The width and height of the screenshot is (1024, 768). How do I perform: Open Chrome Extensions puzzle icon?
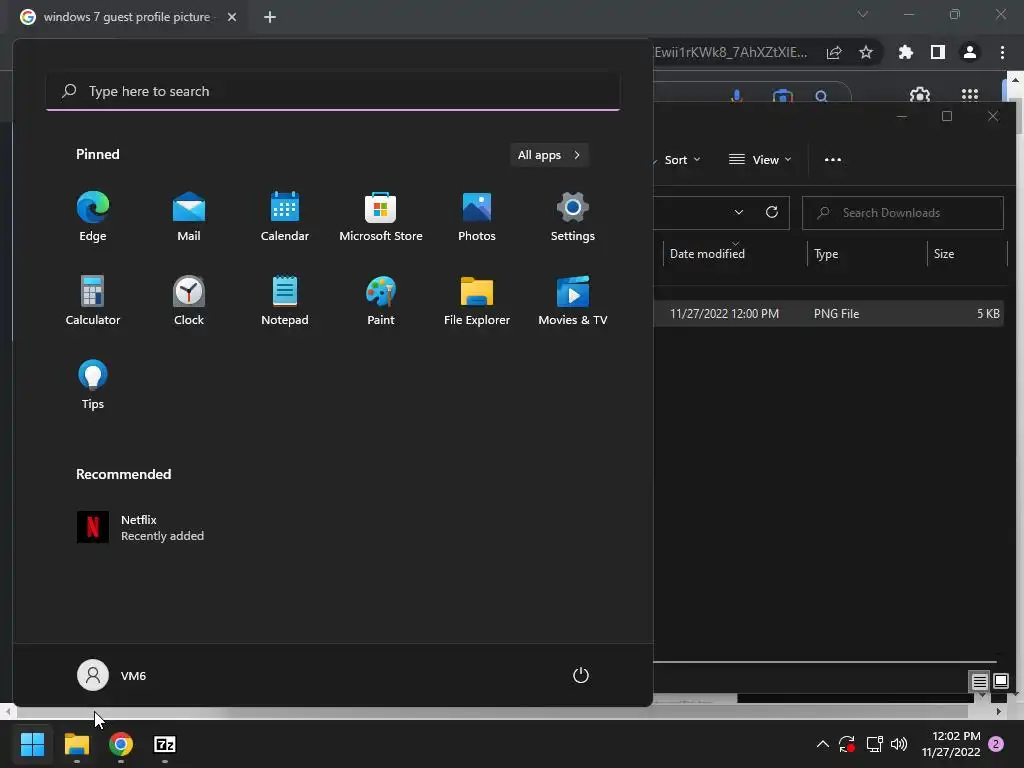pyautogui.click(x=906, y=52)
